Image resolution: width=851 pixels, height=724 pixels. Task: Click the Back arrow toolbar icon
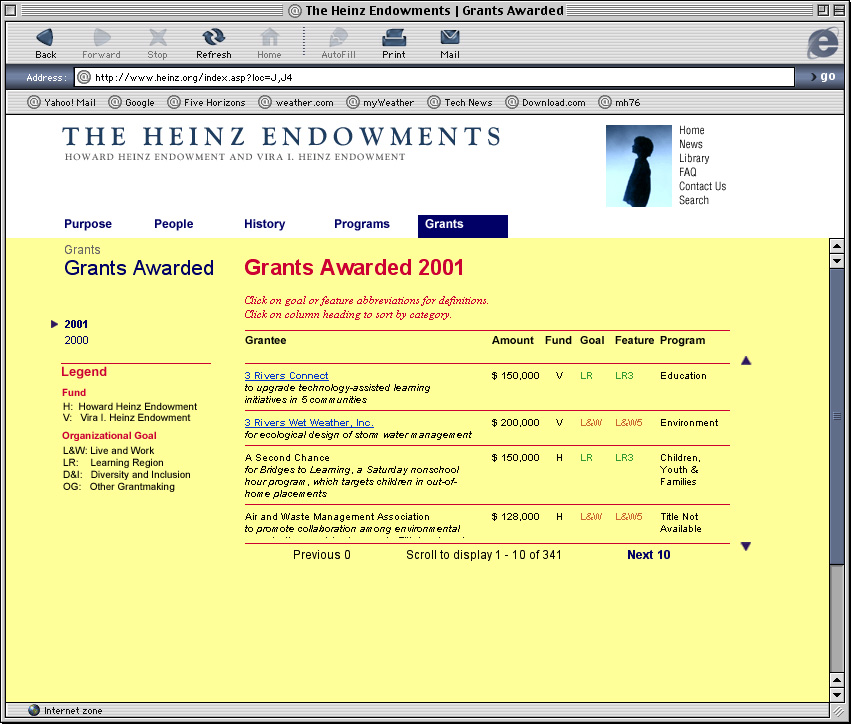(45, 38)
